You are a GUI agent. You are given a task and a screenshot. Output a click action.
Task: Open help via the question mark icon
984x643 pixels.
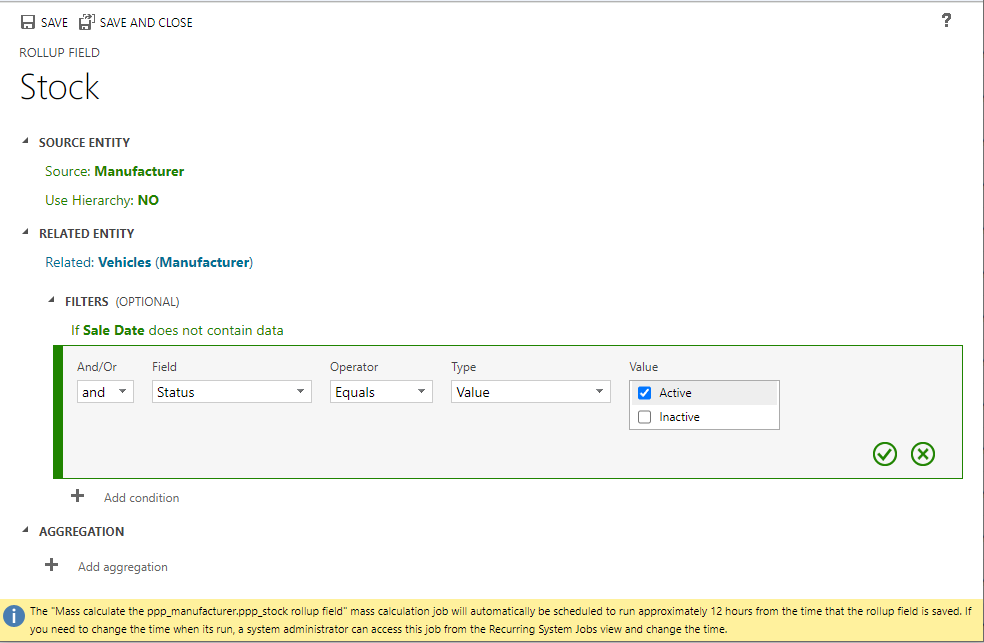945,20
